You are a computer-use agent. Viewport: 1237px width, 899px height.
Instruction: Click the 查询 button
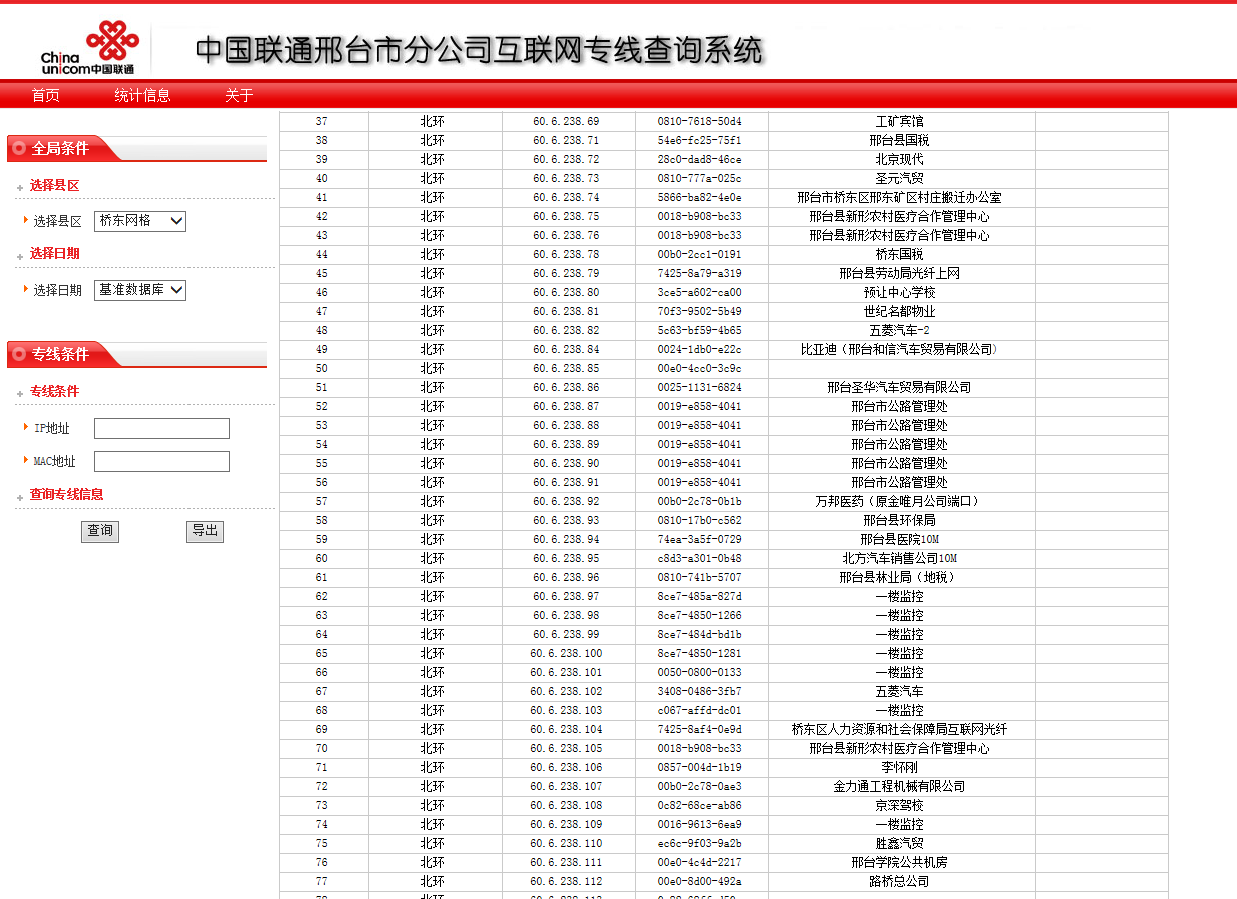coord(100,531)
